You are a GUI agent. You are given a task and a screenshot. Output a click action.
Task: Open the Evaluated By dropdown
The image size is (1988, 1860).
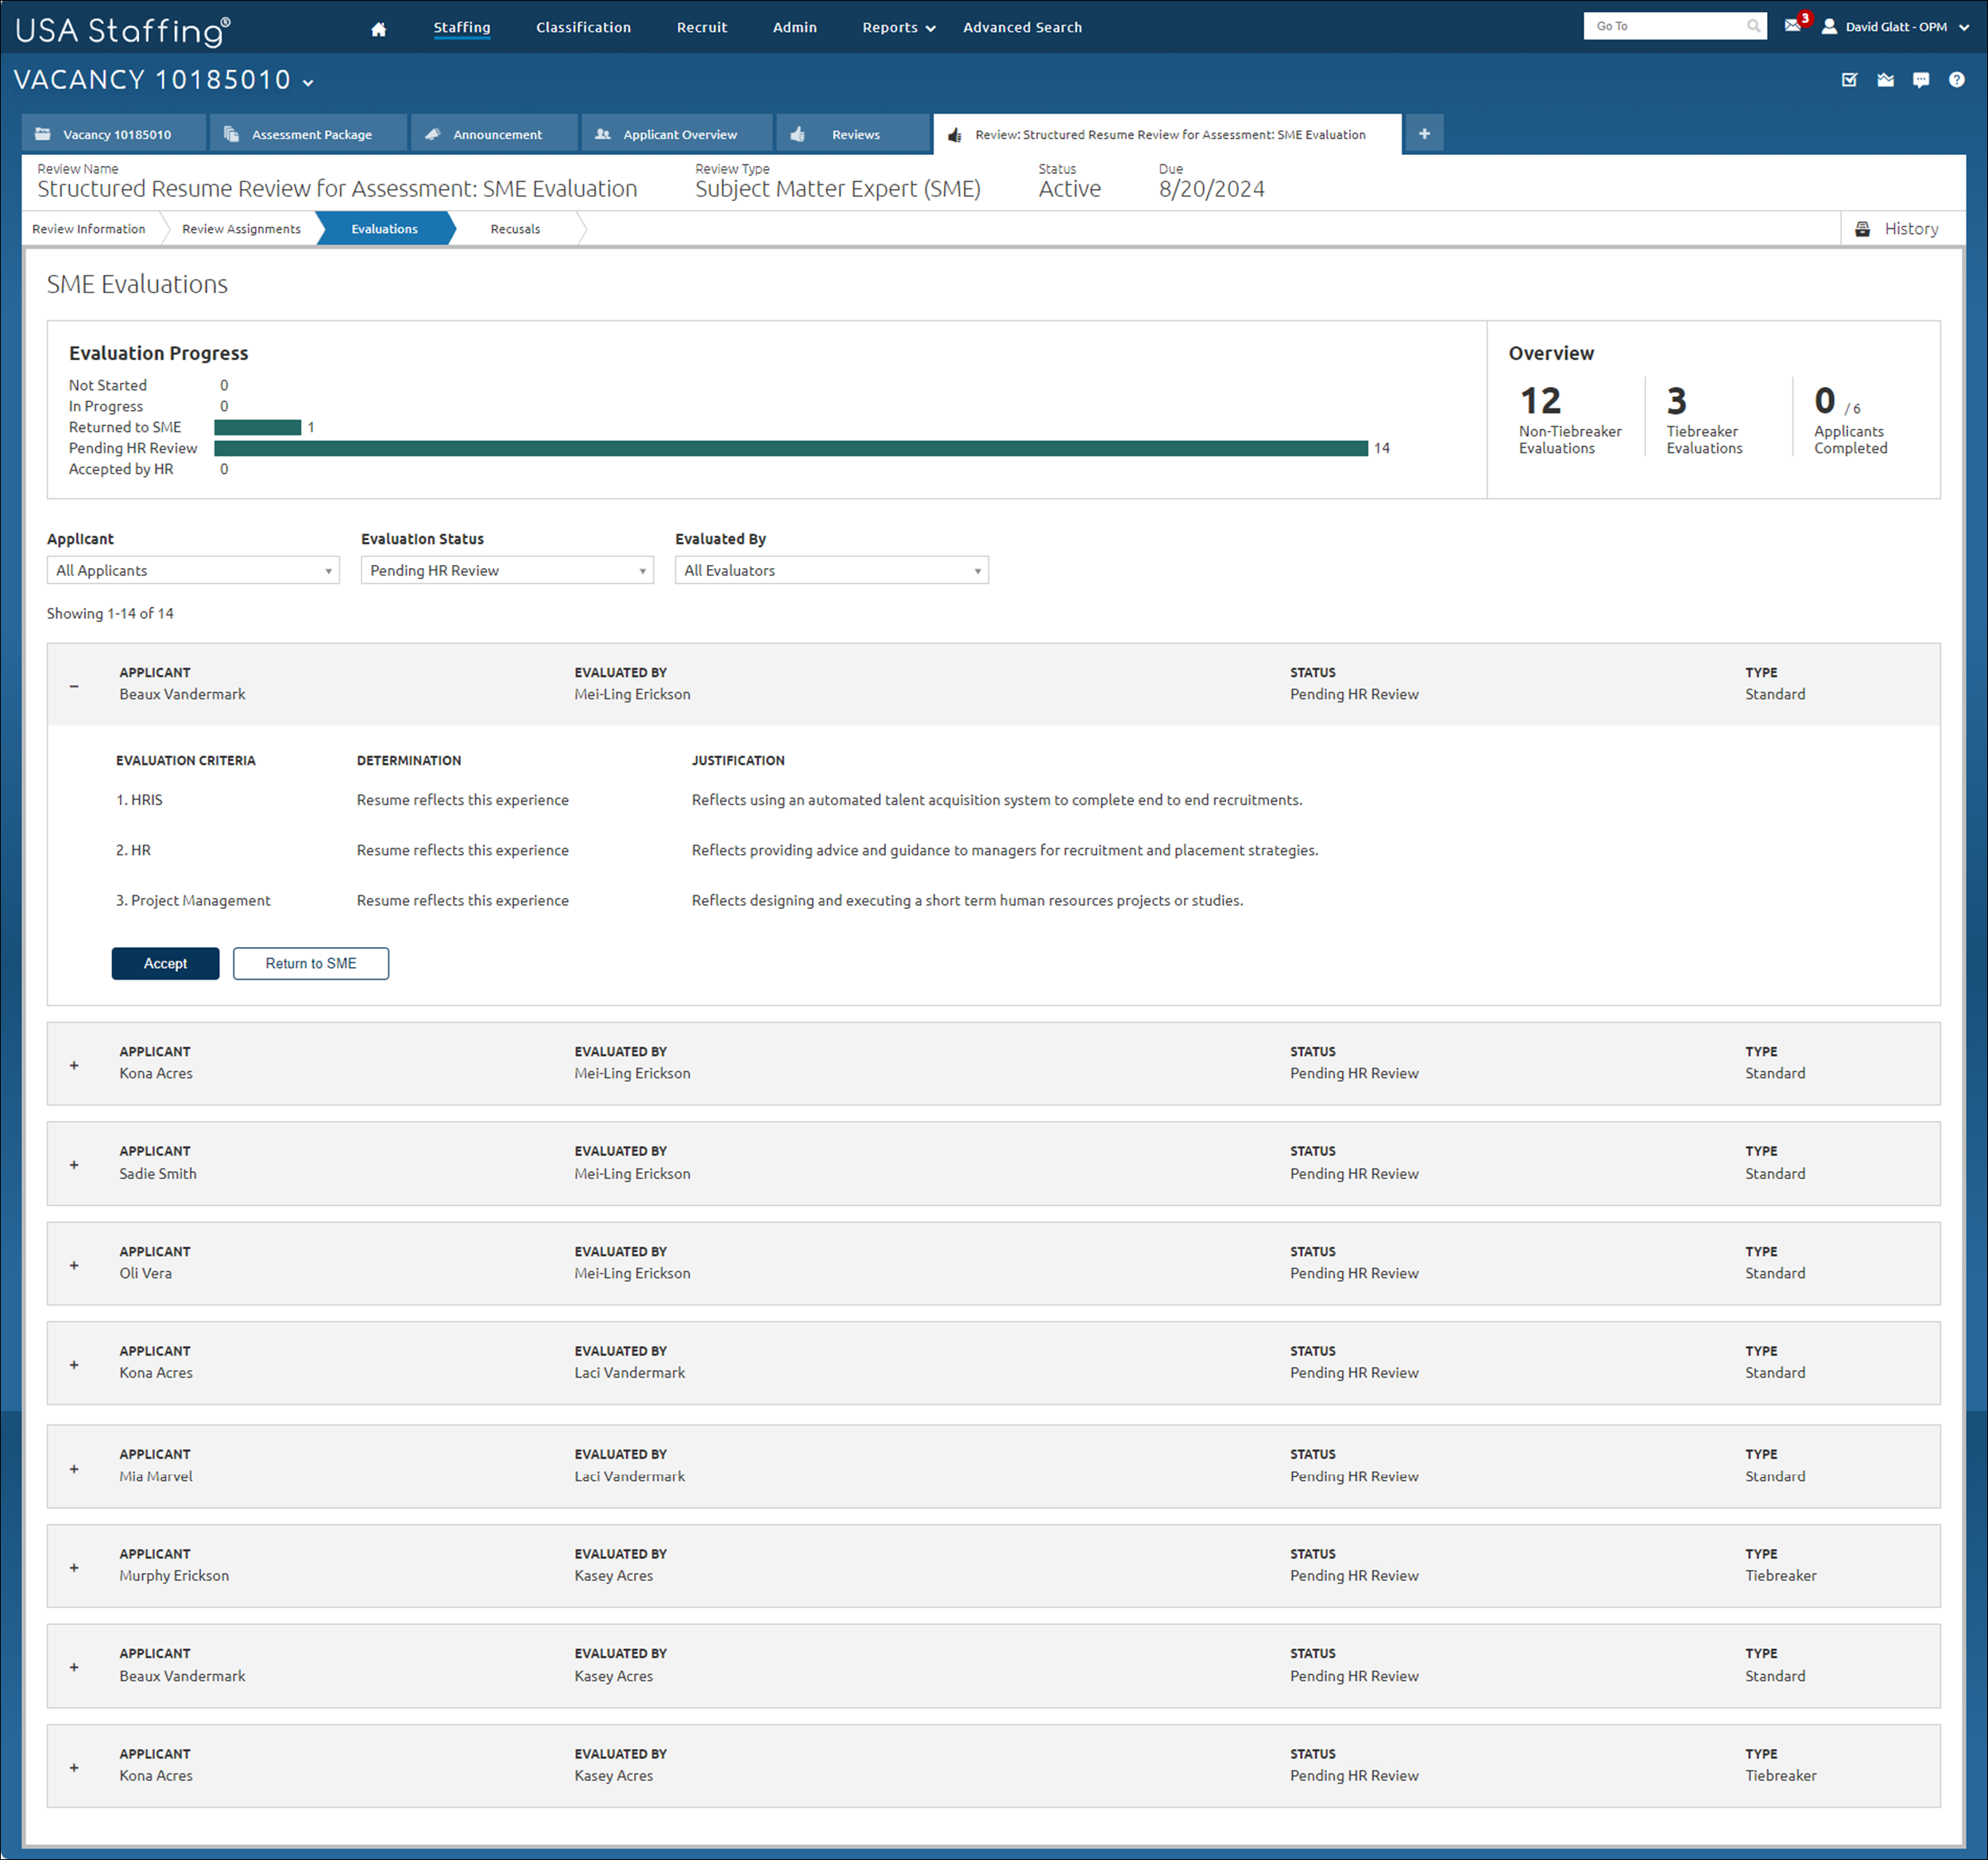(x=831, y=570)
